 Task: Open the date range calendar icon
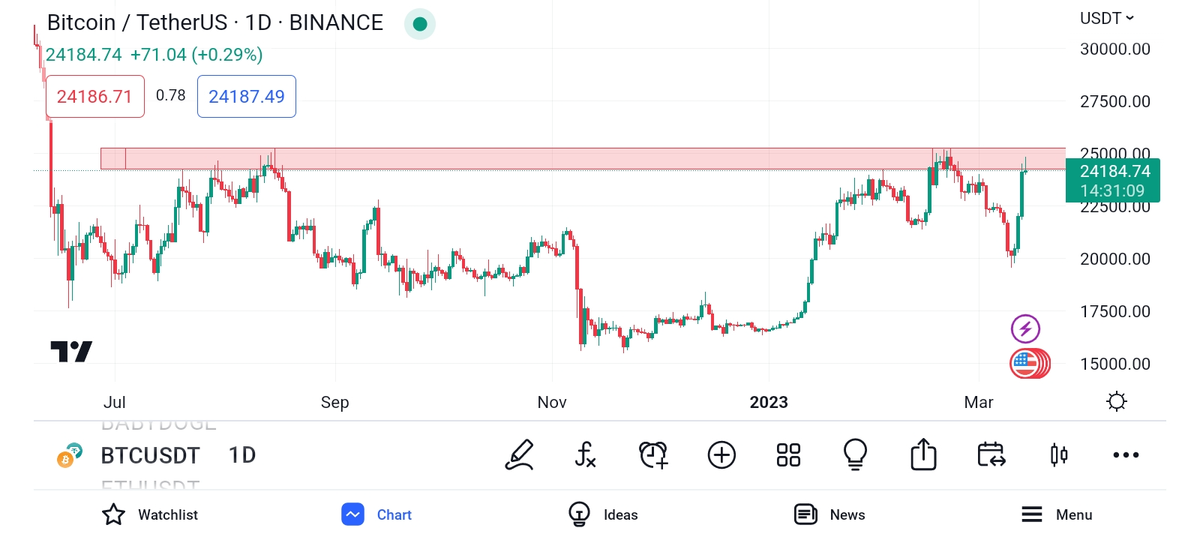(x=991, y=455)
